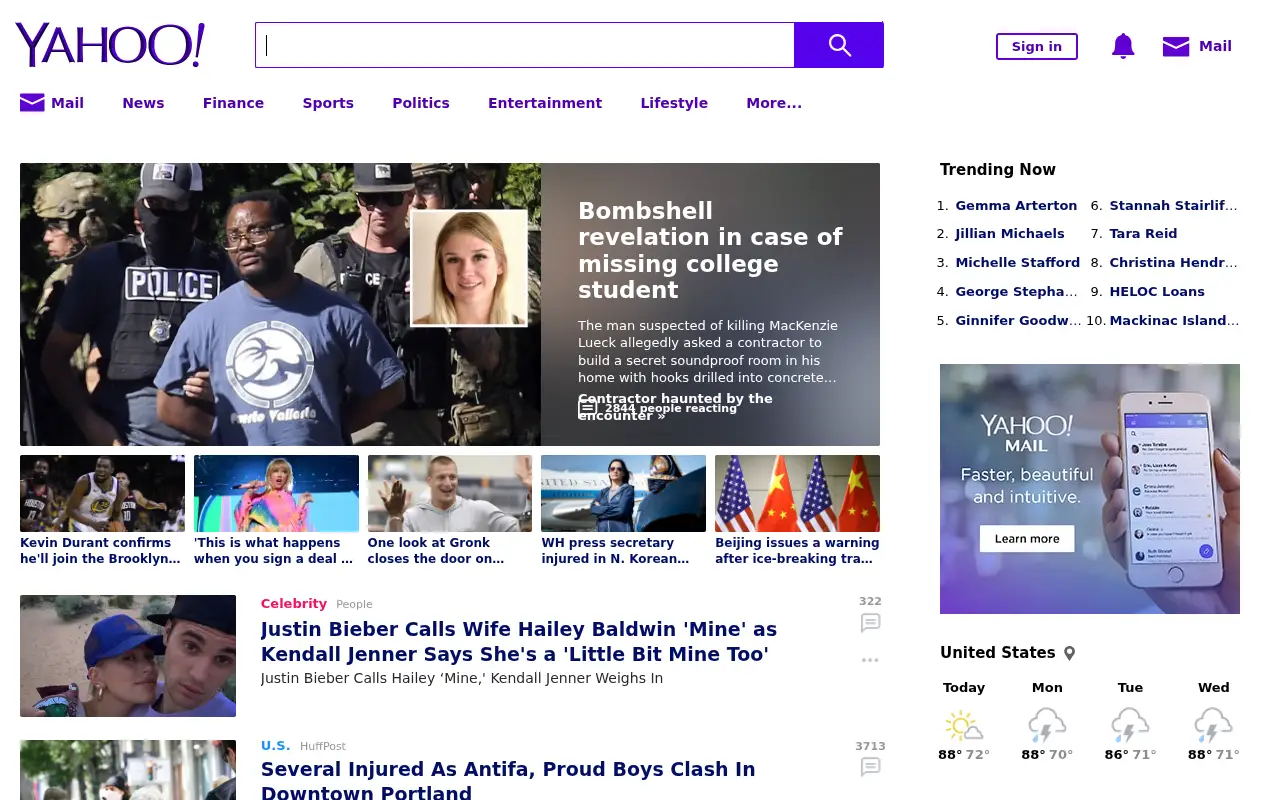Click the magnifier search button
The image size is (1280, 800).
(839, 45)
